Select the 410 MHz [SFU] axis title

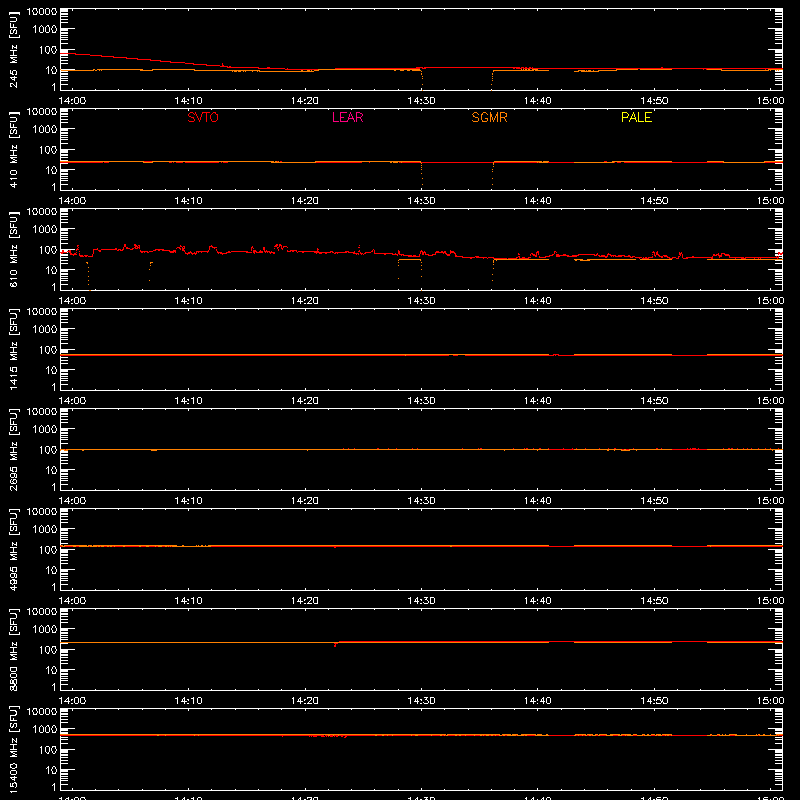[x=14, y=149]
